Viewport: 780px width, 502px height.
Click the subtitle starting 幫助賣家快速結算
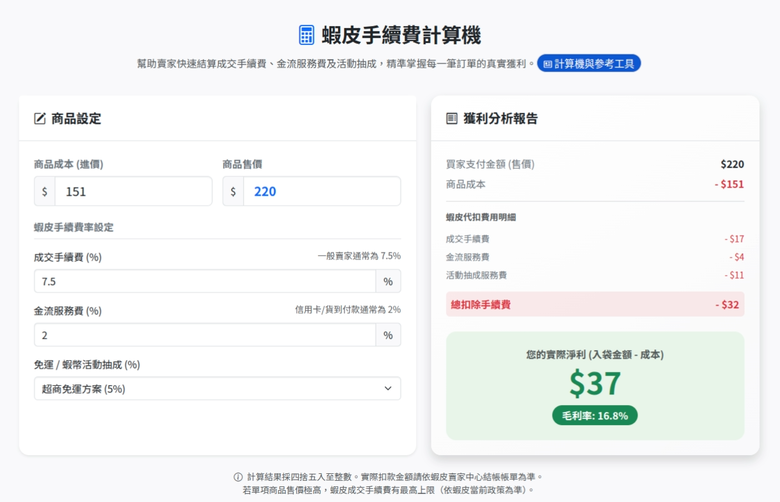click(336, 64)
